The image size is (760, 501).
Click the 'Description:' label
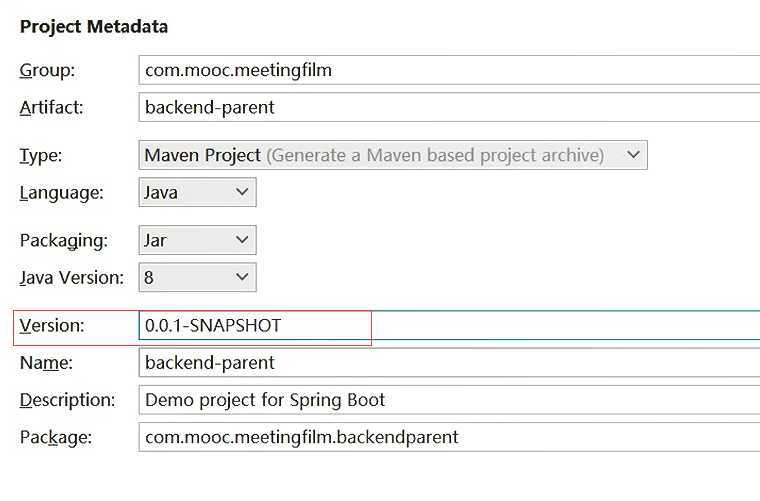pos(67,400)
